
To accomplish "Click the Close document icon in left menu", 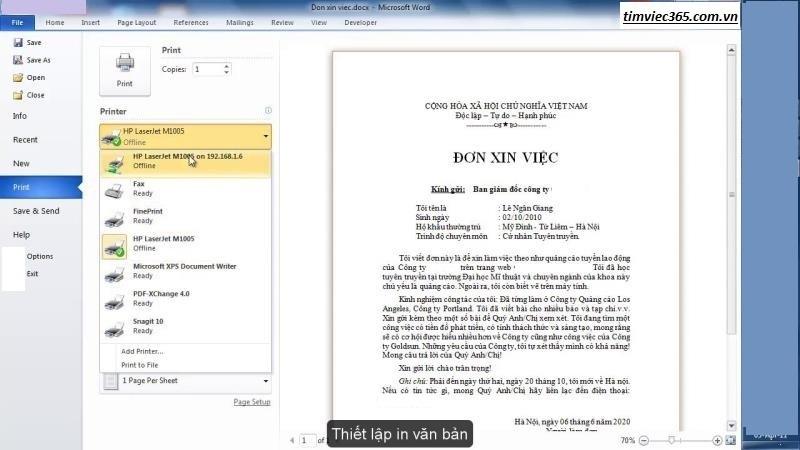I will point(18,95).
